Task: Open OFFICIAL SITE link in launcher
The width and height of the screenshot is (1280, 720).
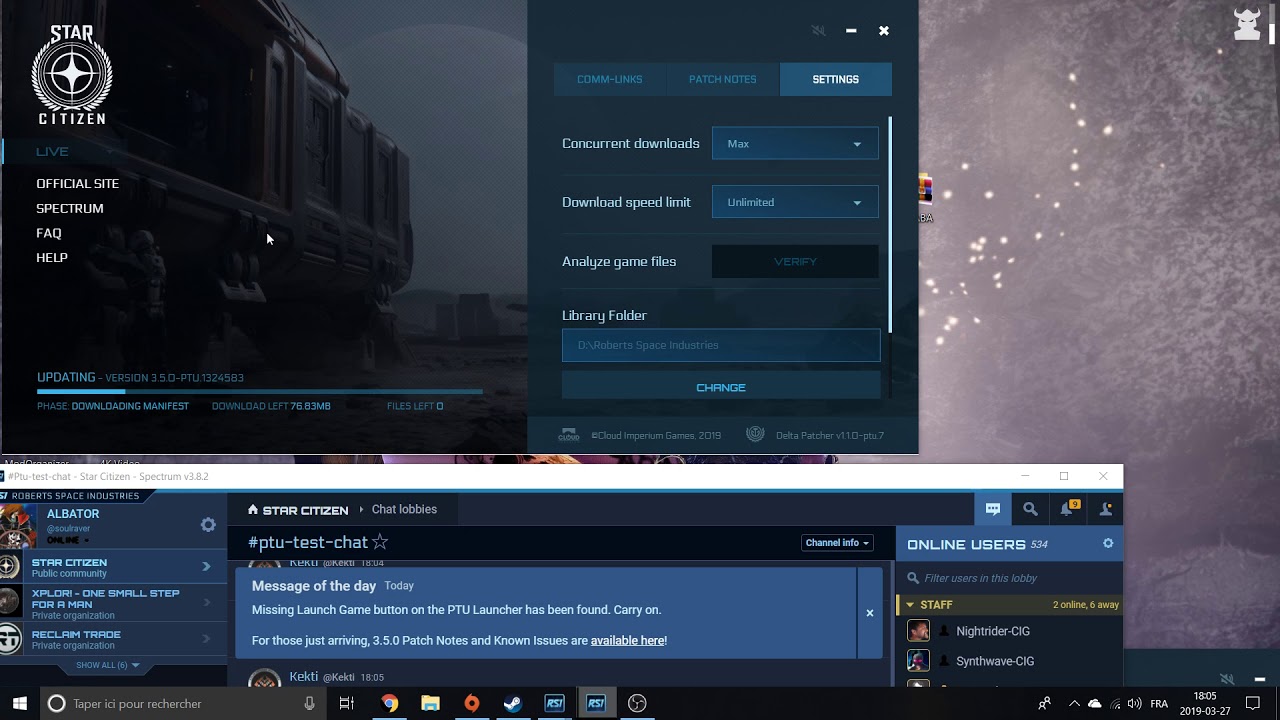Action: [x=77, y=183]
